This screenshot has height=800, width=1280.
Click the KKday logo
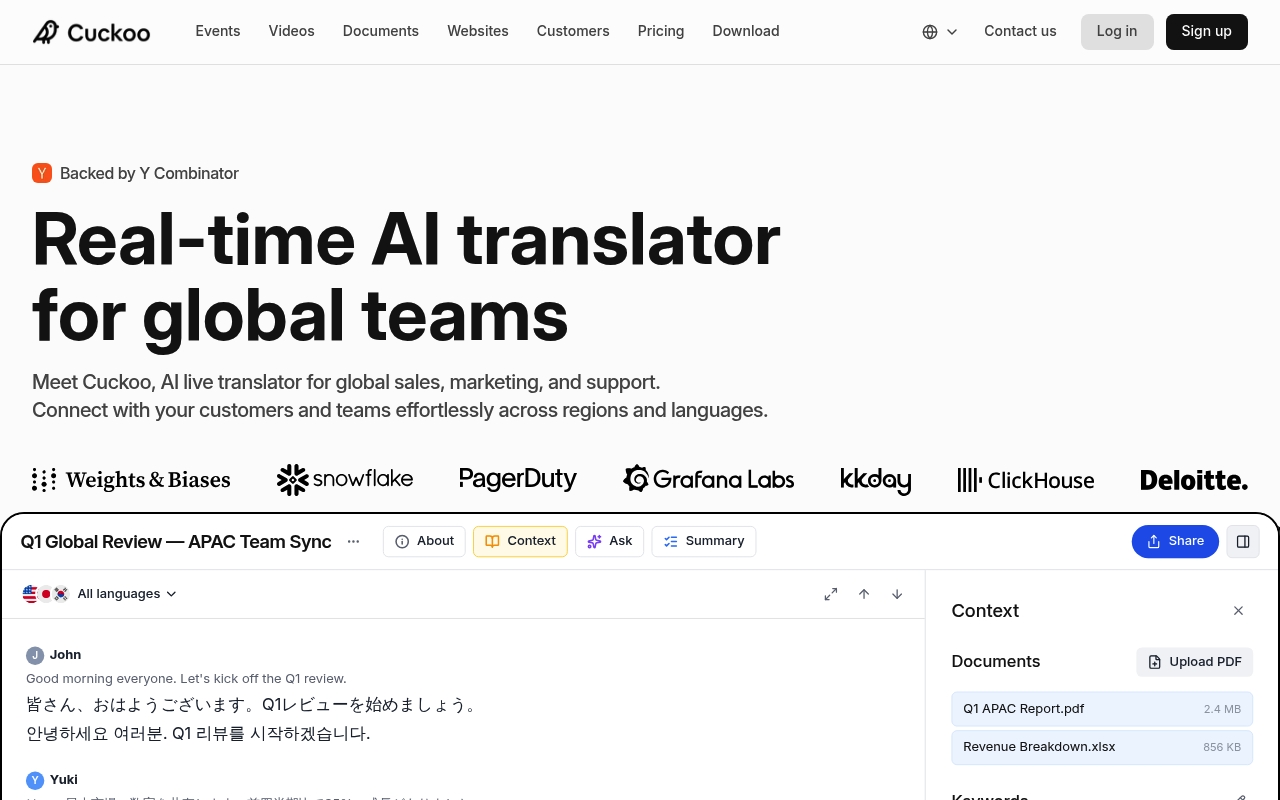coord(876,480)
